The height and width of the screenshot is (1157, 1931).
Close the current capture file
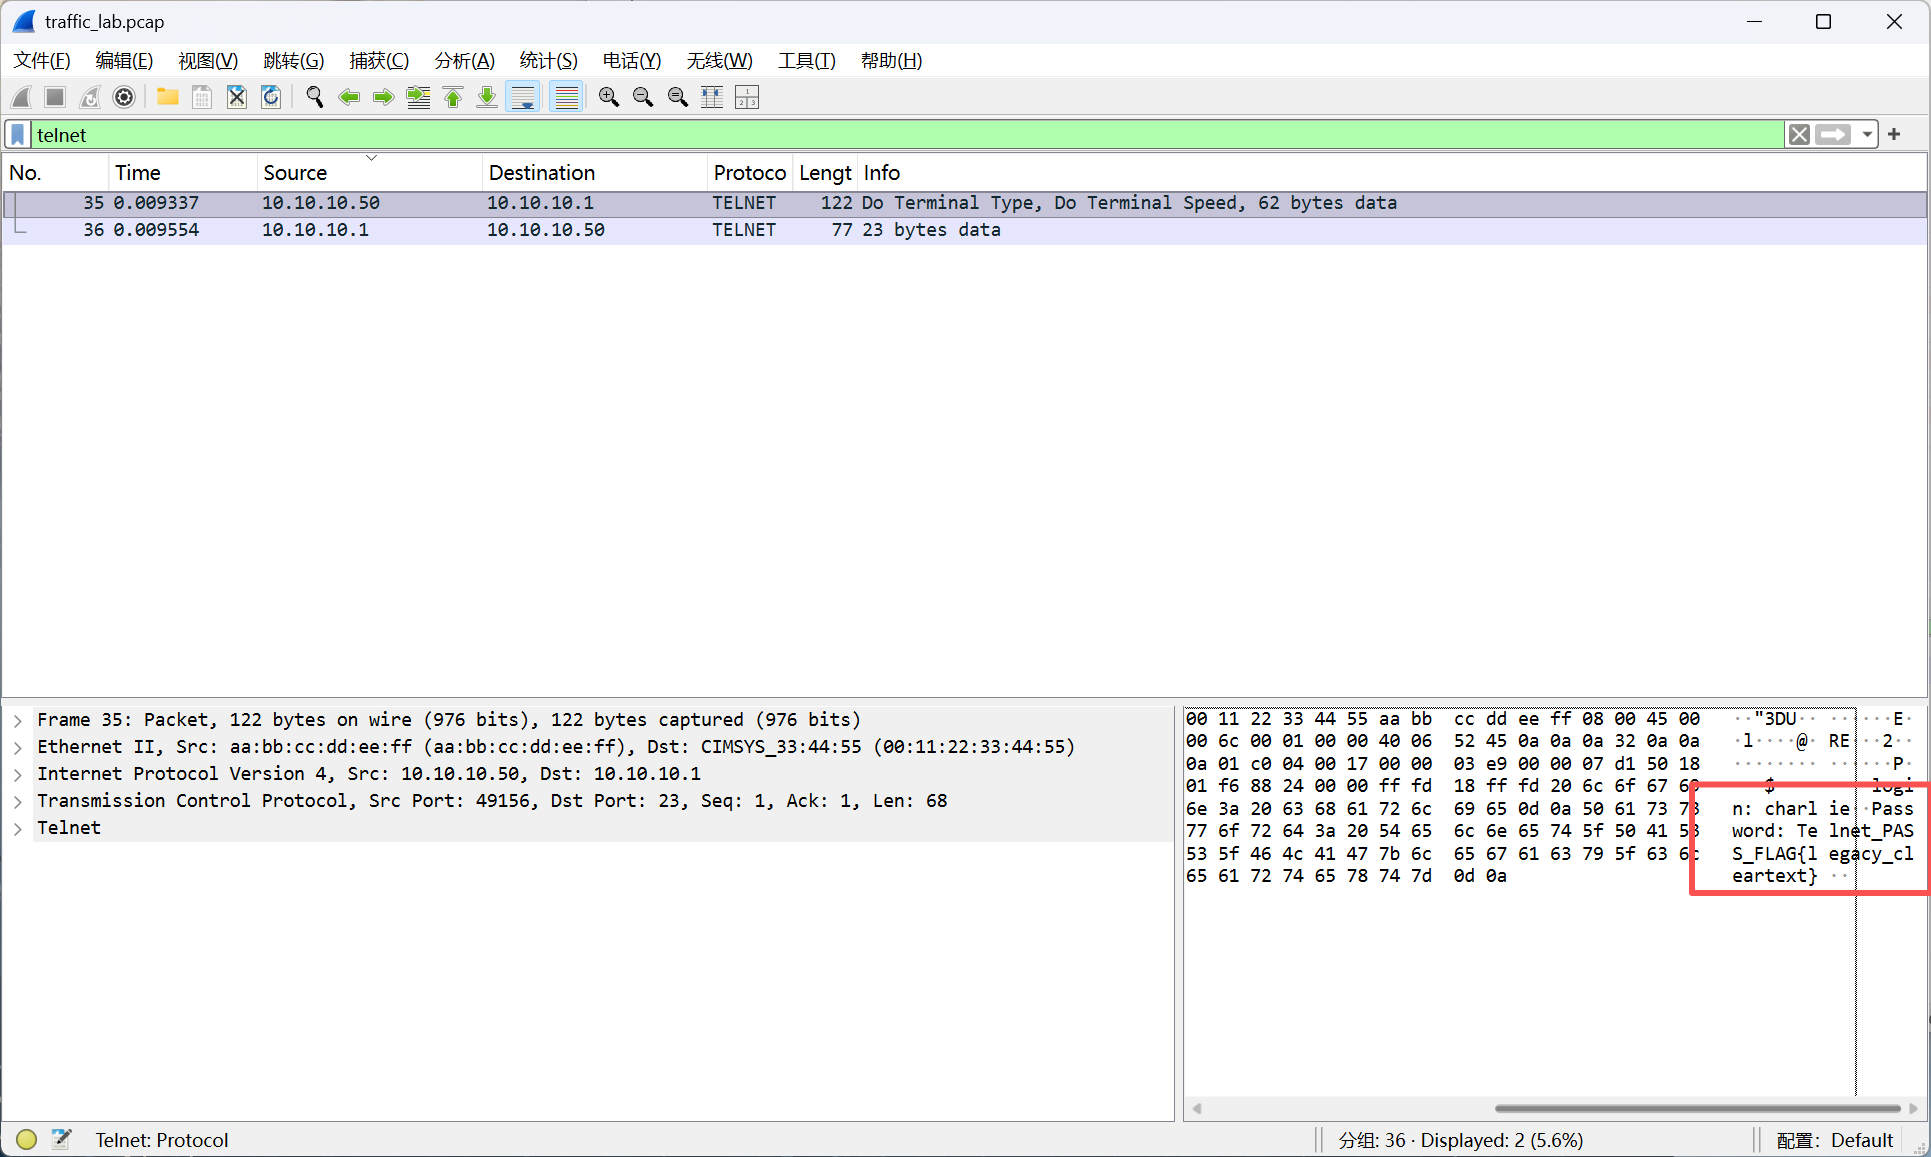point(236,97)
